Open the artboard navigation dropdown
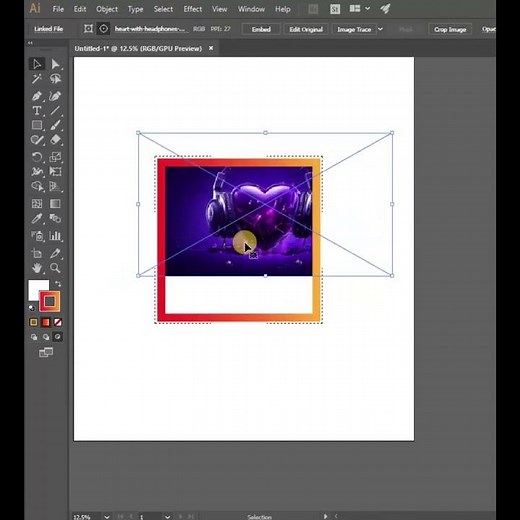 tap(167, 517)
